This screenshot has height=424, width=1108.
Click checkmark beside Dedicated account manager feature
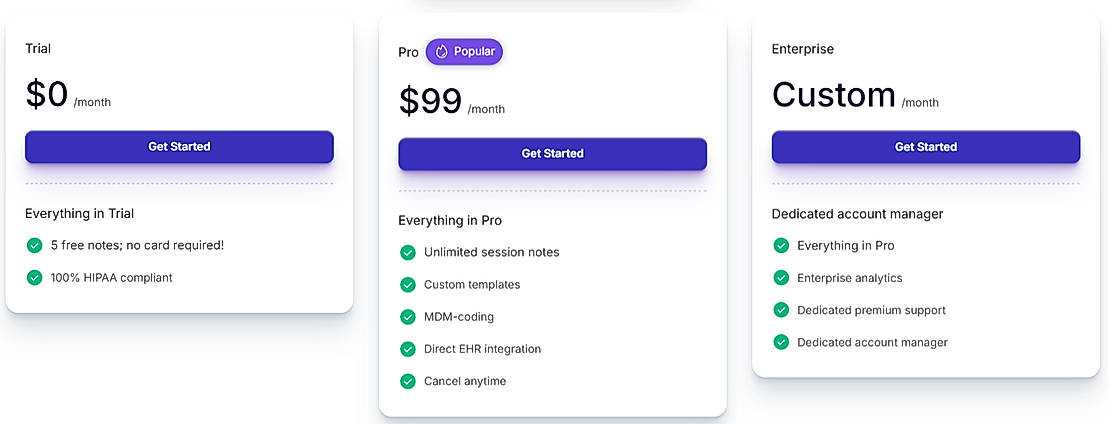[x=781, y=342]
